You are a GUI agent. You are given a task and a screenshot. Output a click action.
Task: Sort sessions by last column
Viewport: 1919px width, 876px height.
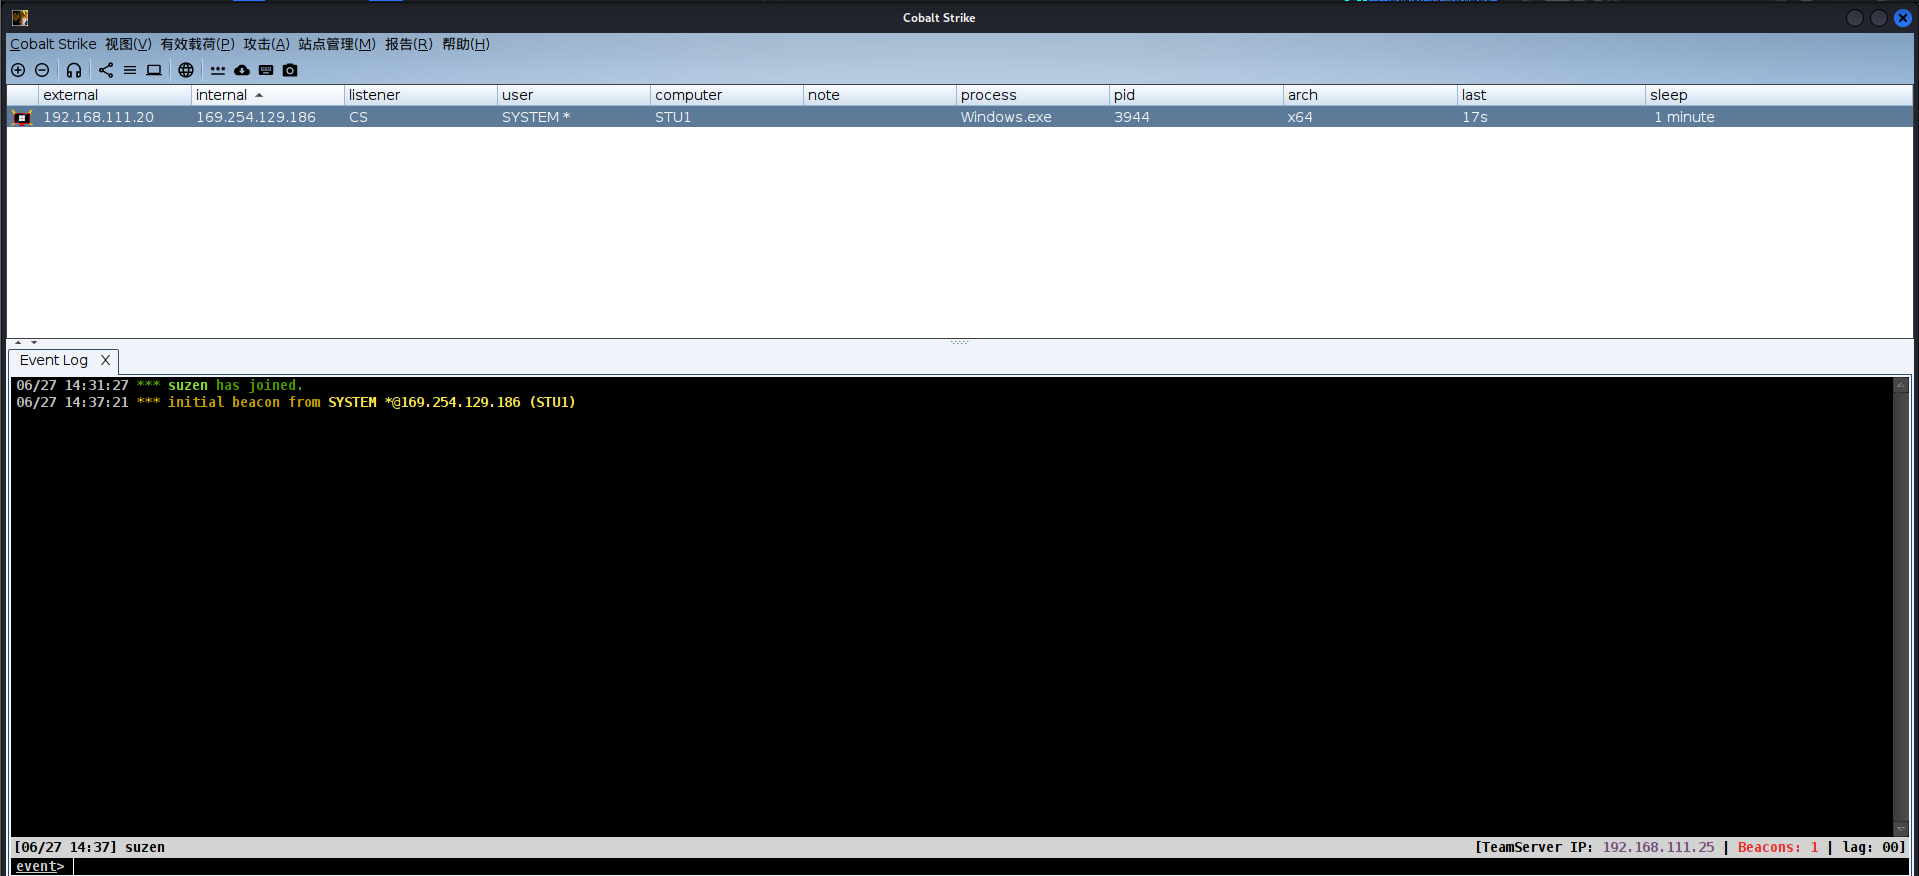pos(1552,95)
